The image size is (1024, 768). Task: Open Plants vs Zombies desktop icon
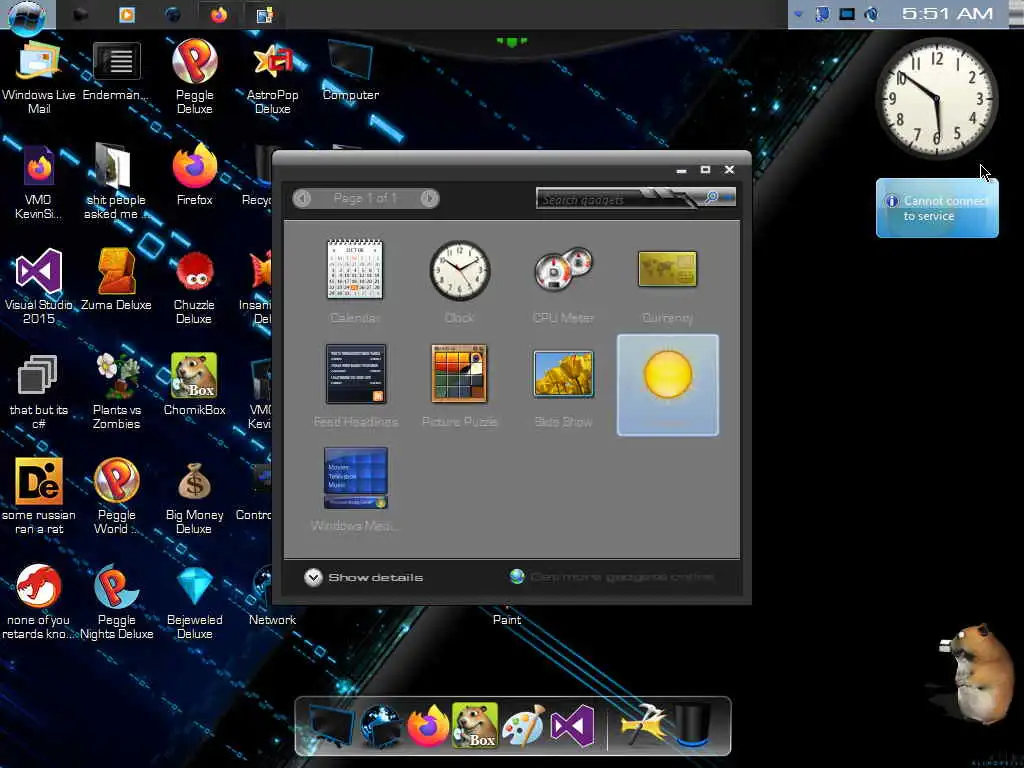[116, 391]
